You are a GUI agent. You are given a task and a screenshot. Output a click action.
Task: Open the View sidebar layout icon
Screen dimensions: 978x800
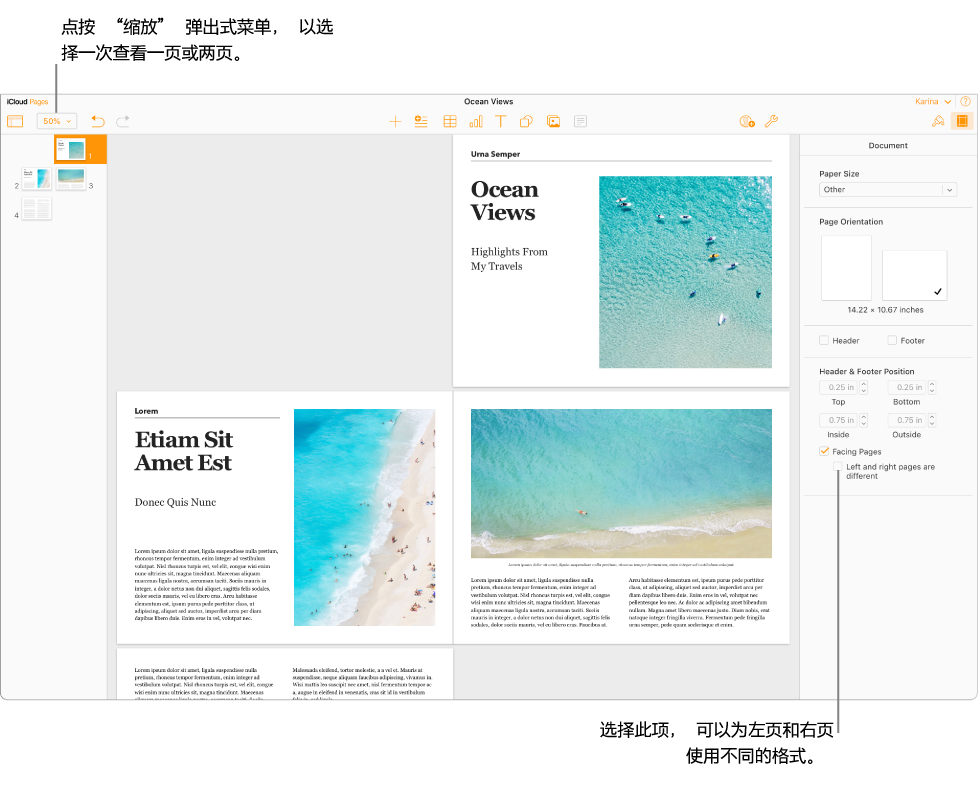coord(15,121)
